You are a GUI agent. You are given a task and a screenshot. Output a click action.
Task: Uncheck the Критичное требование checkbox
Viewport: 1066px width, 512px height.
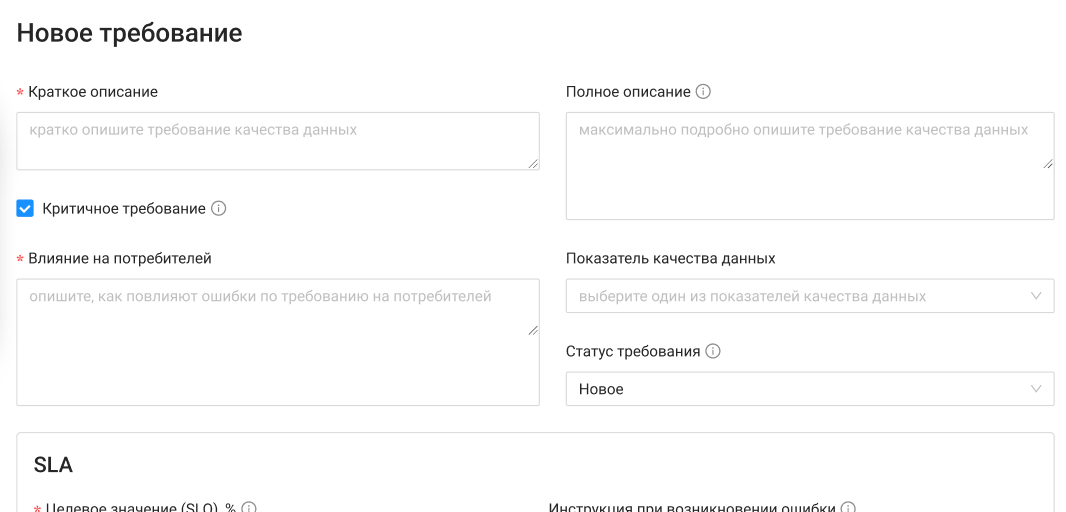tap(26, 209)
